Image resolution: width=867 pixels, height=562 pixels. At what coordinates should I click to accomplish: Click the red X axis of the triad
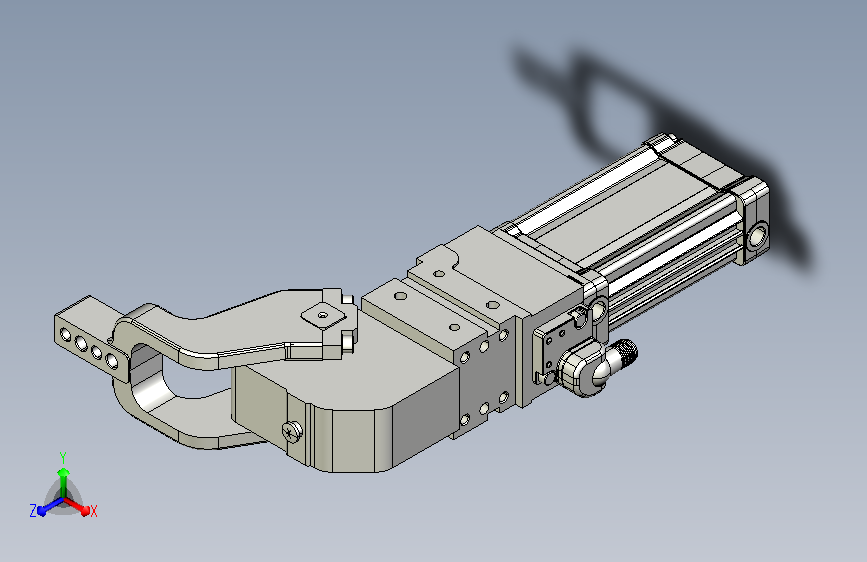[76, 506]
